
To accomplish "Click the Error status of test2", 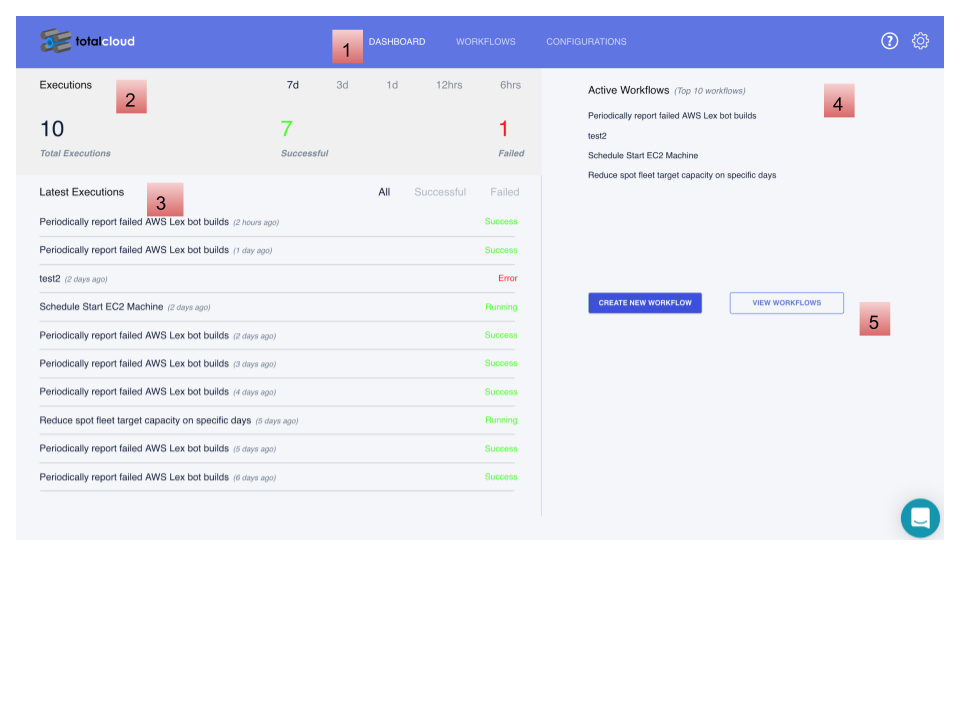I will [x=508, y=279].
